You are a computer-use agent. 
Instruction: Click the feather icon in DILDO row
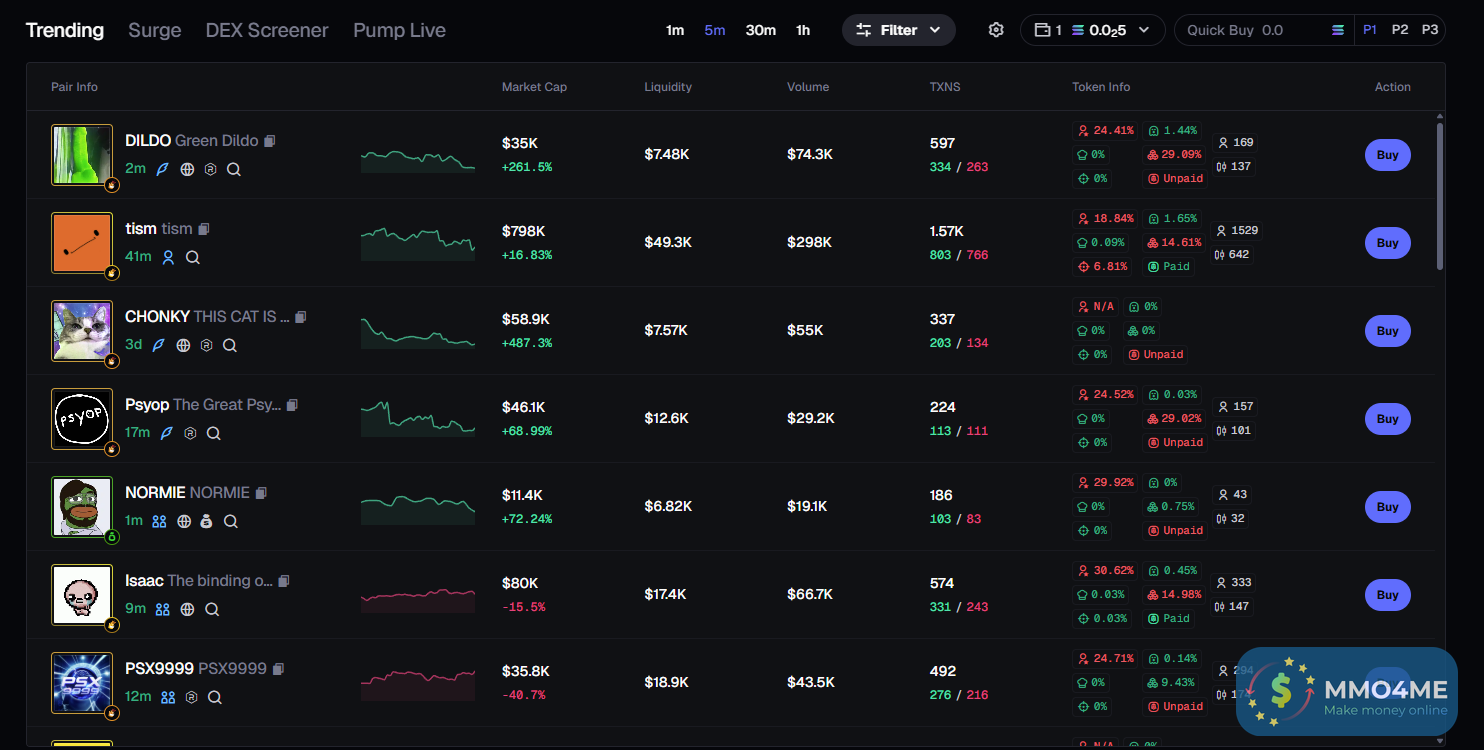[x=163, y=169]
